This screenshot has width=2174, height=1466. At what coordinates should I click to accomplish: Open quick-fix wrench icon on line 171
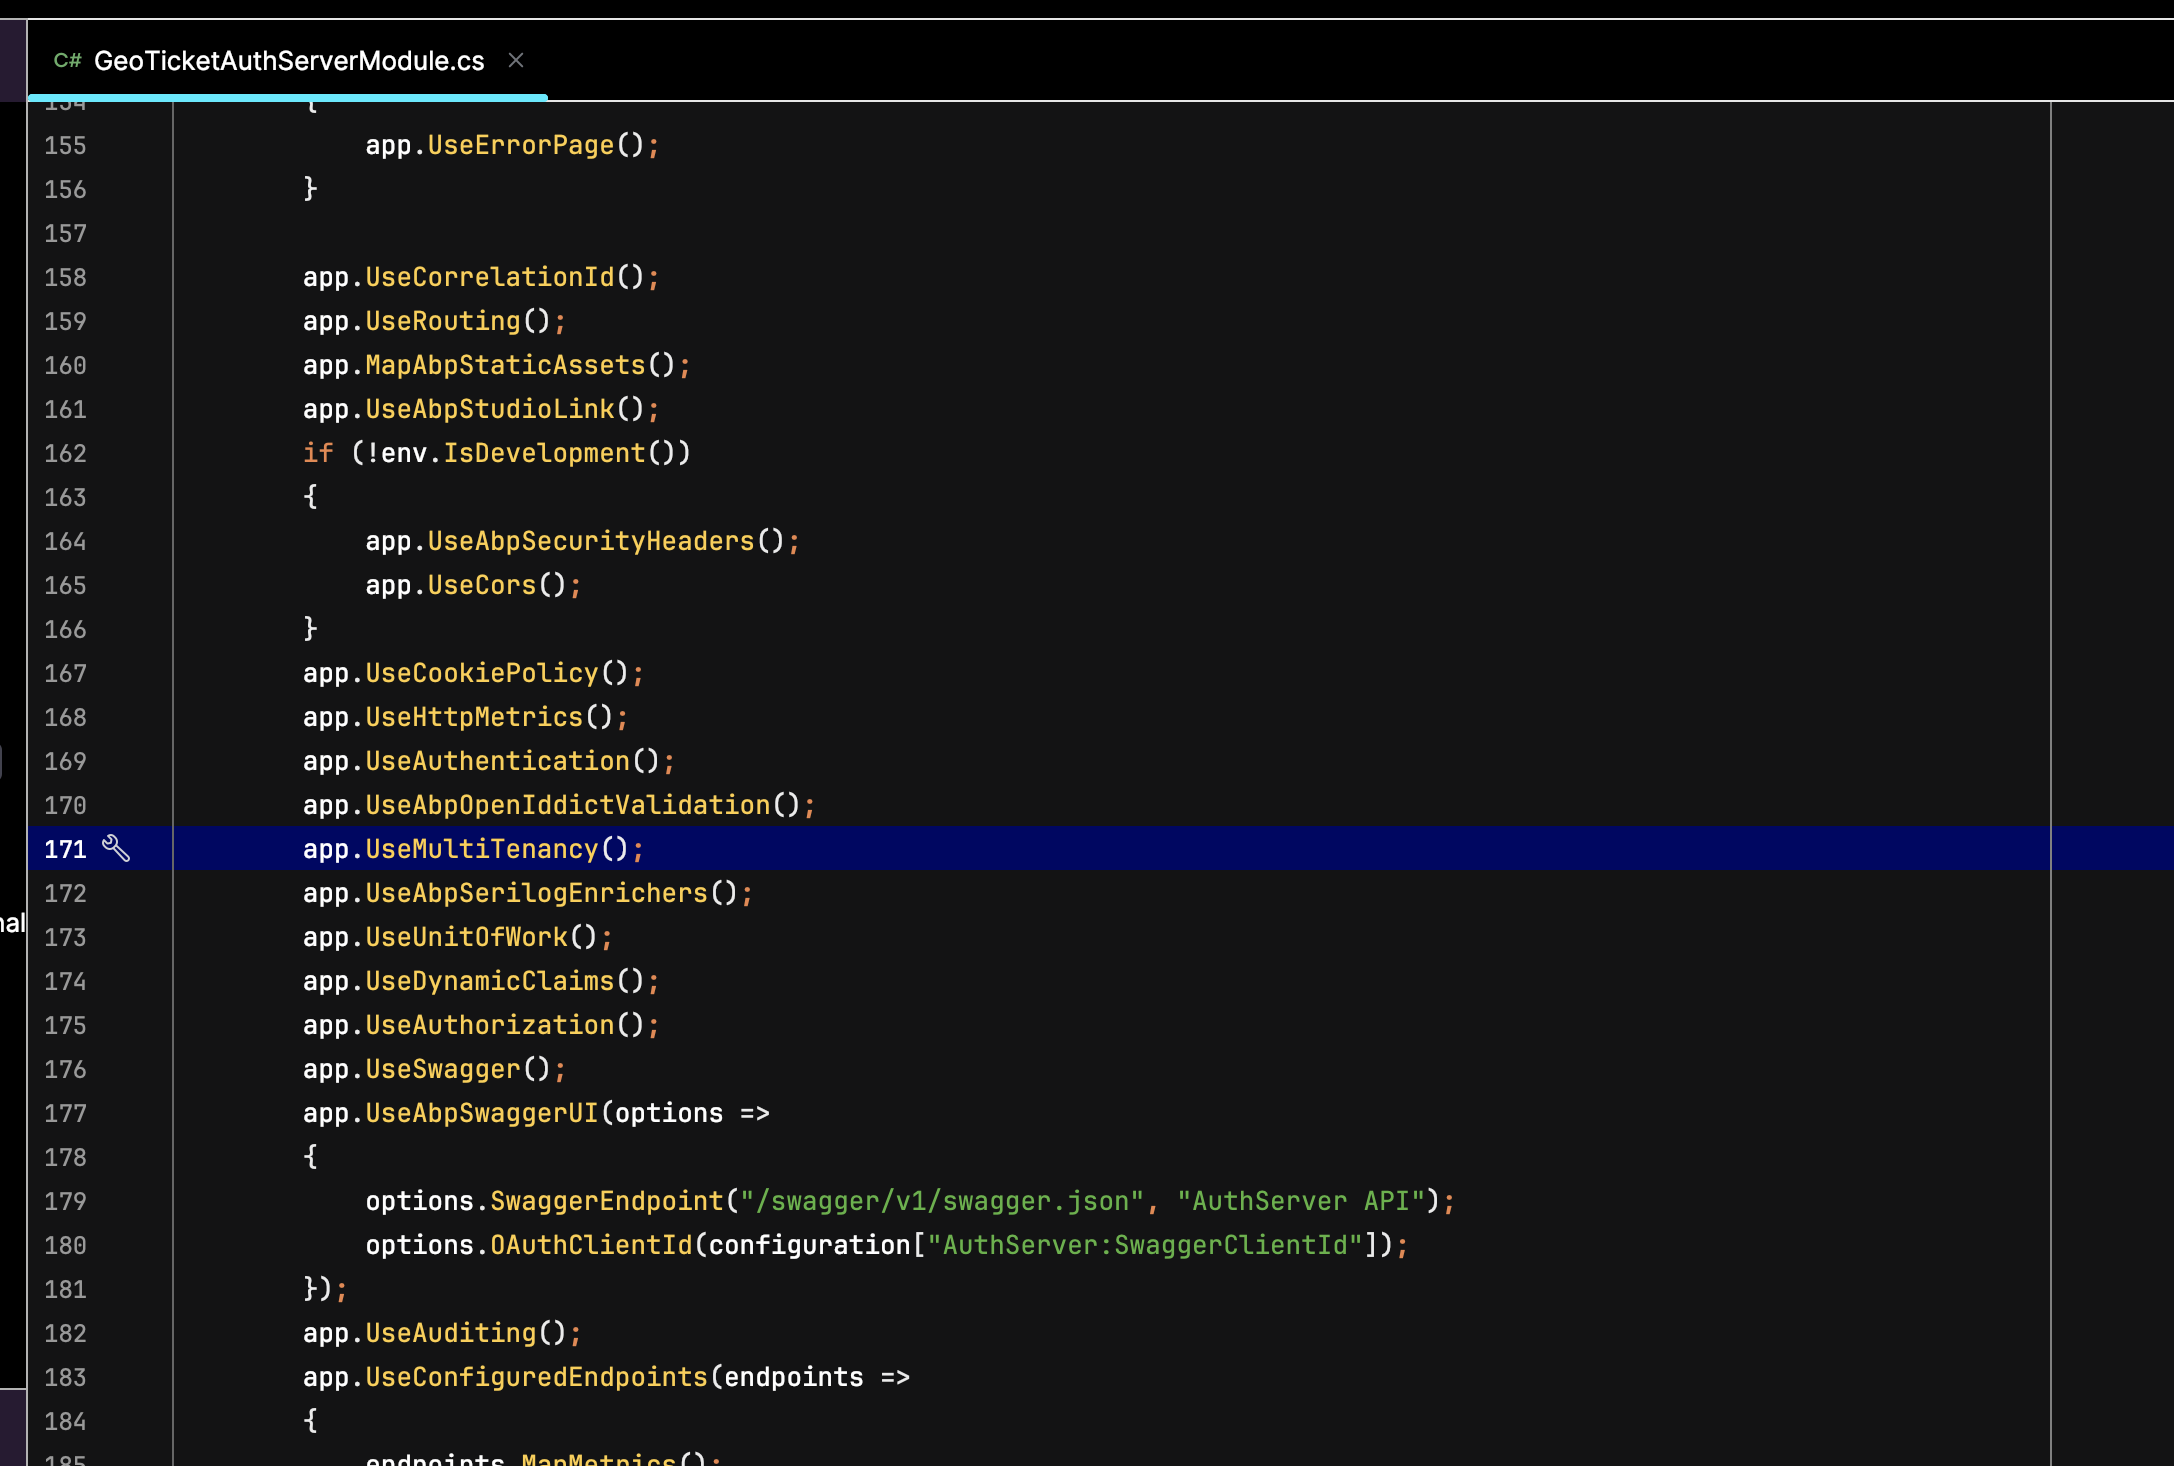pos(116,849)
